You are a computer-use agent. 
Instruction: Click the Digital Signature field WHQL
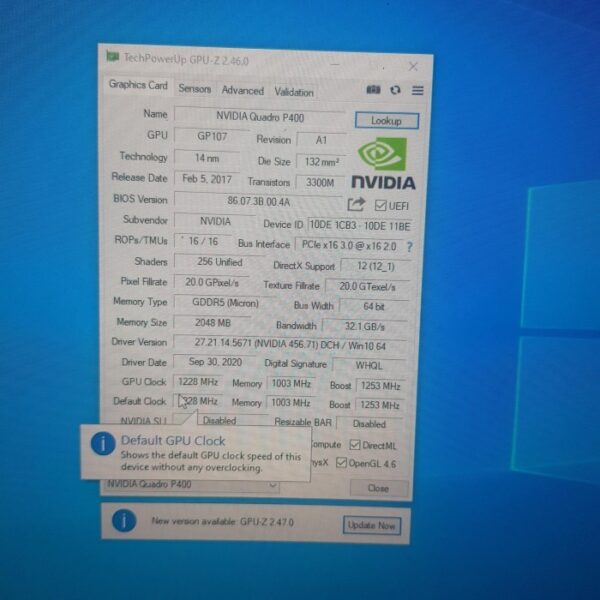(x=368, y=365)
